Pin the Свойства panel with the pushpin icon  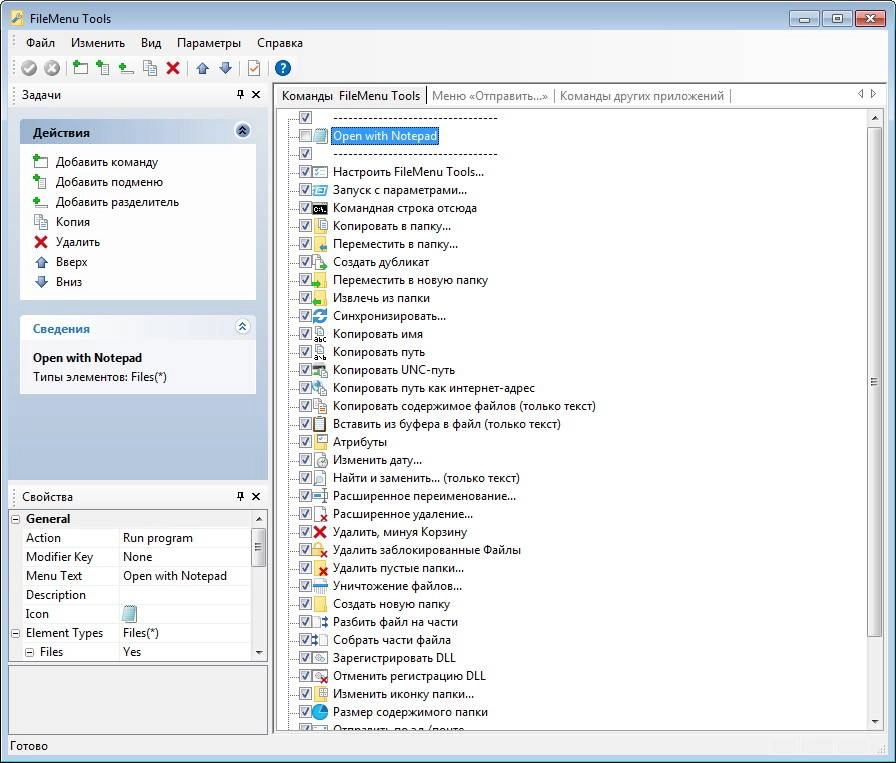click(x=240, y=496)
